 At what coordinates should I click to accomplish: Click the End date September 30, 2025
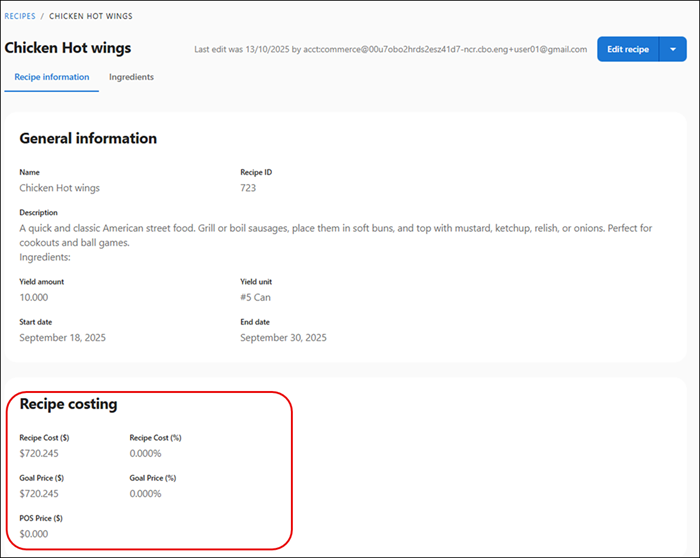point(283,337)
